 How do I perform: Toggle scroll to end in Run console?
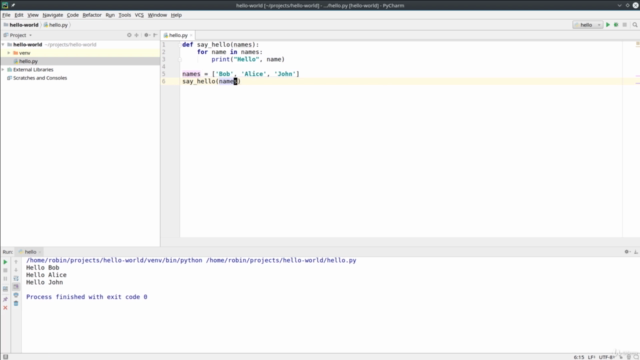[x=16, y=287]
